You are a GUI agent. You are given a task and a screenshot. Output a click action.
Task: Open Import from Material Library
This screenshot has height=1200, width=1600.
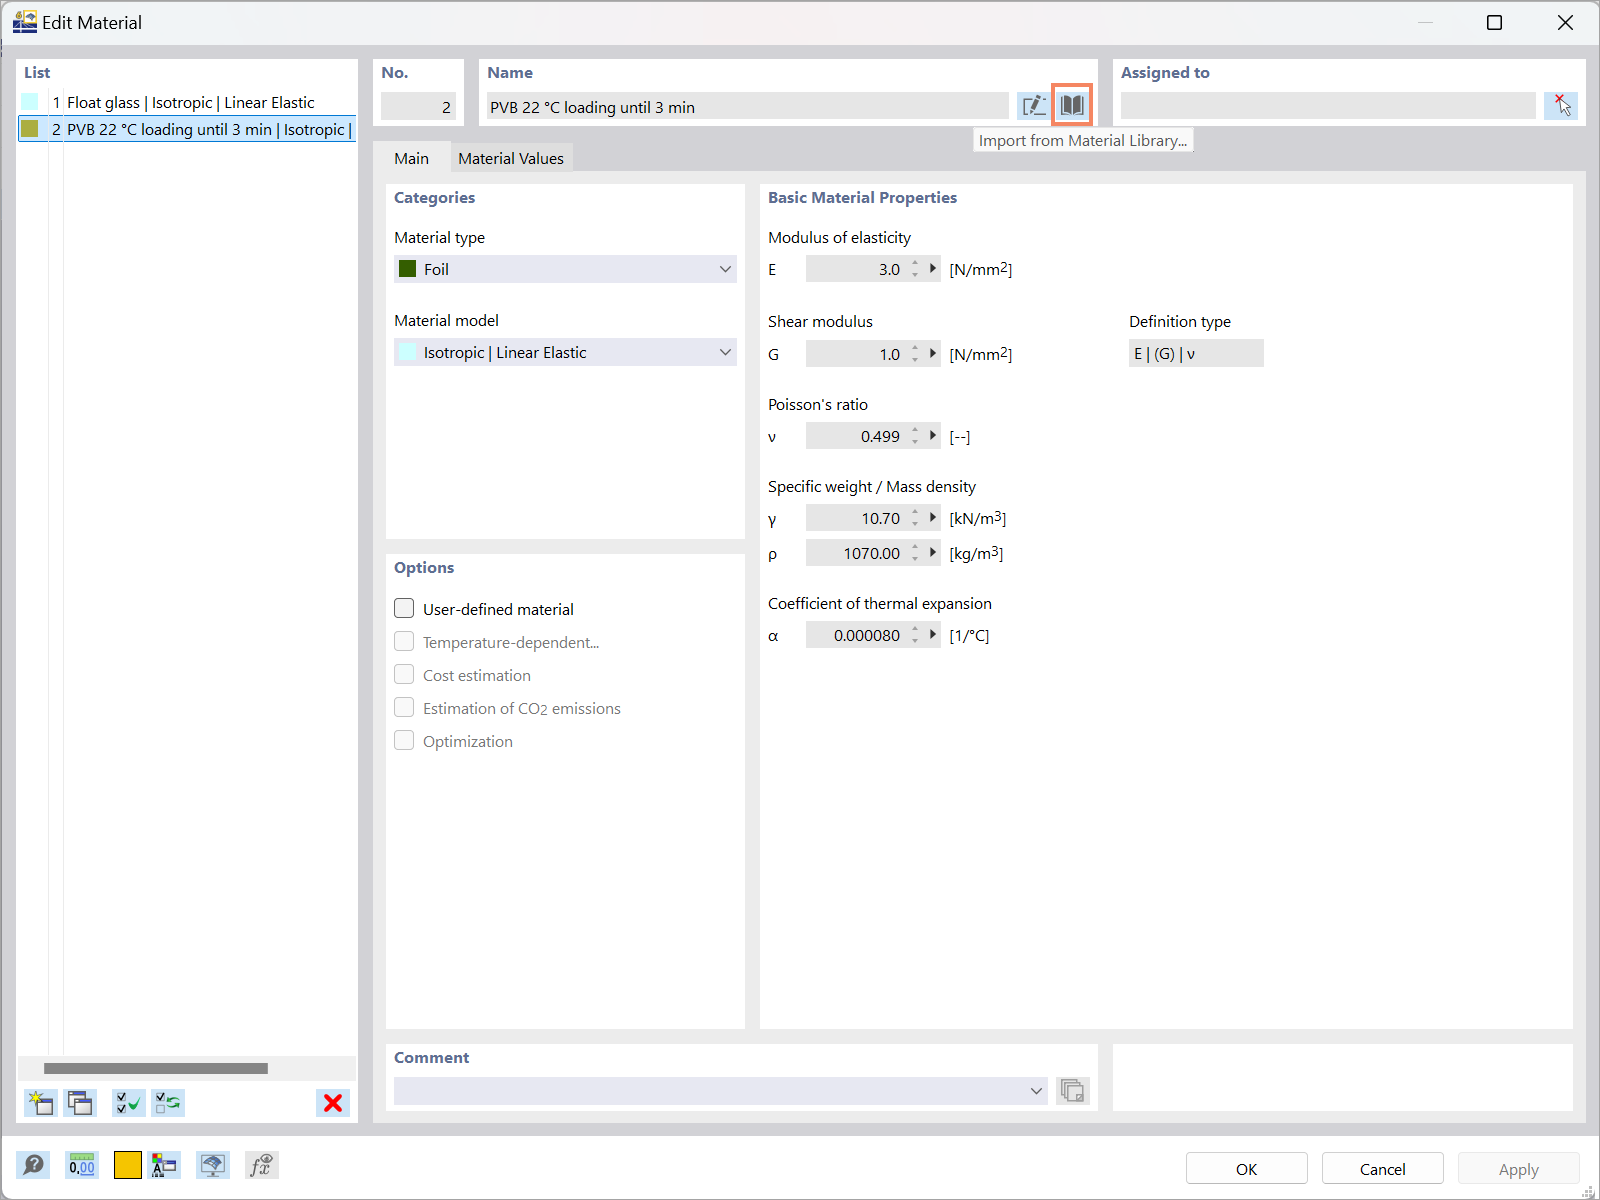click(x=1071, y=105)
